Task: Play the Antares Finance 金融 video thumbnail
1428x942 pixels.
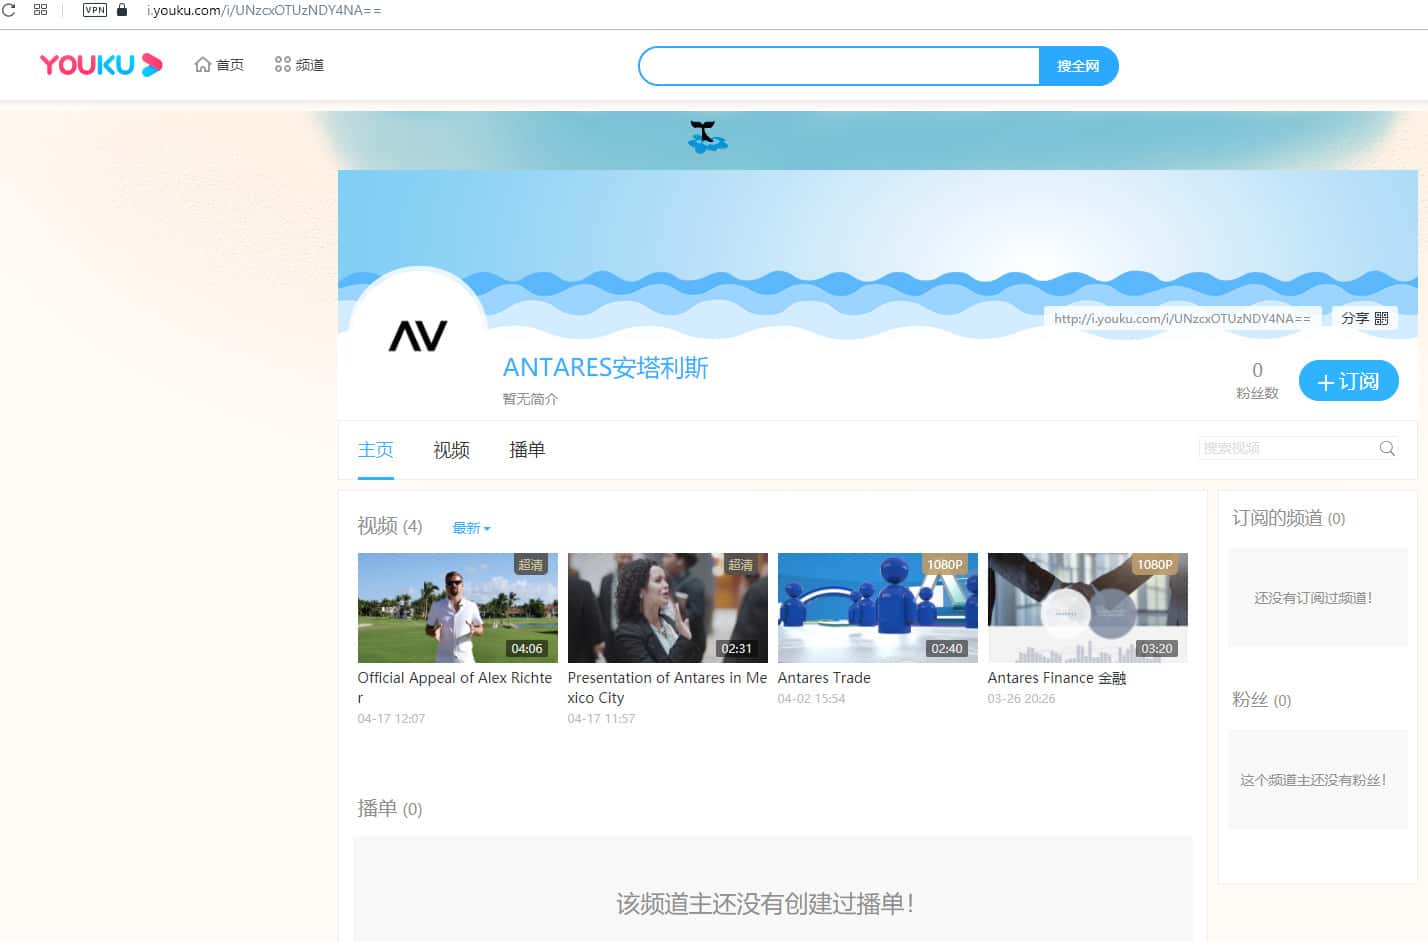Action: pos(1088,608)
